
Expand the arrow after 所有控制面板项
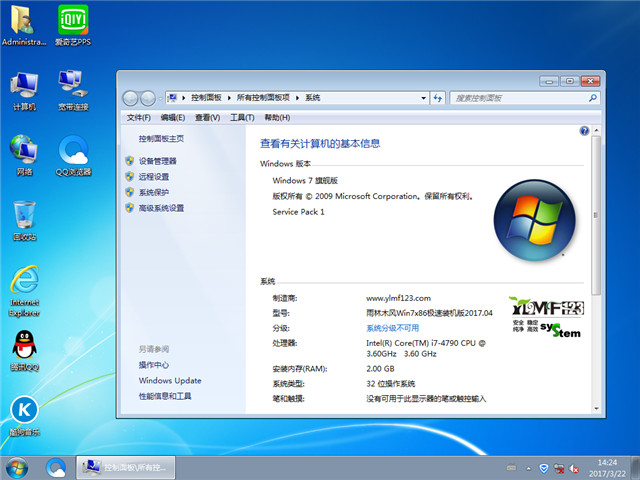(x=297, y=98)
